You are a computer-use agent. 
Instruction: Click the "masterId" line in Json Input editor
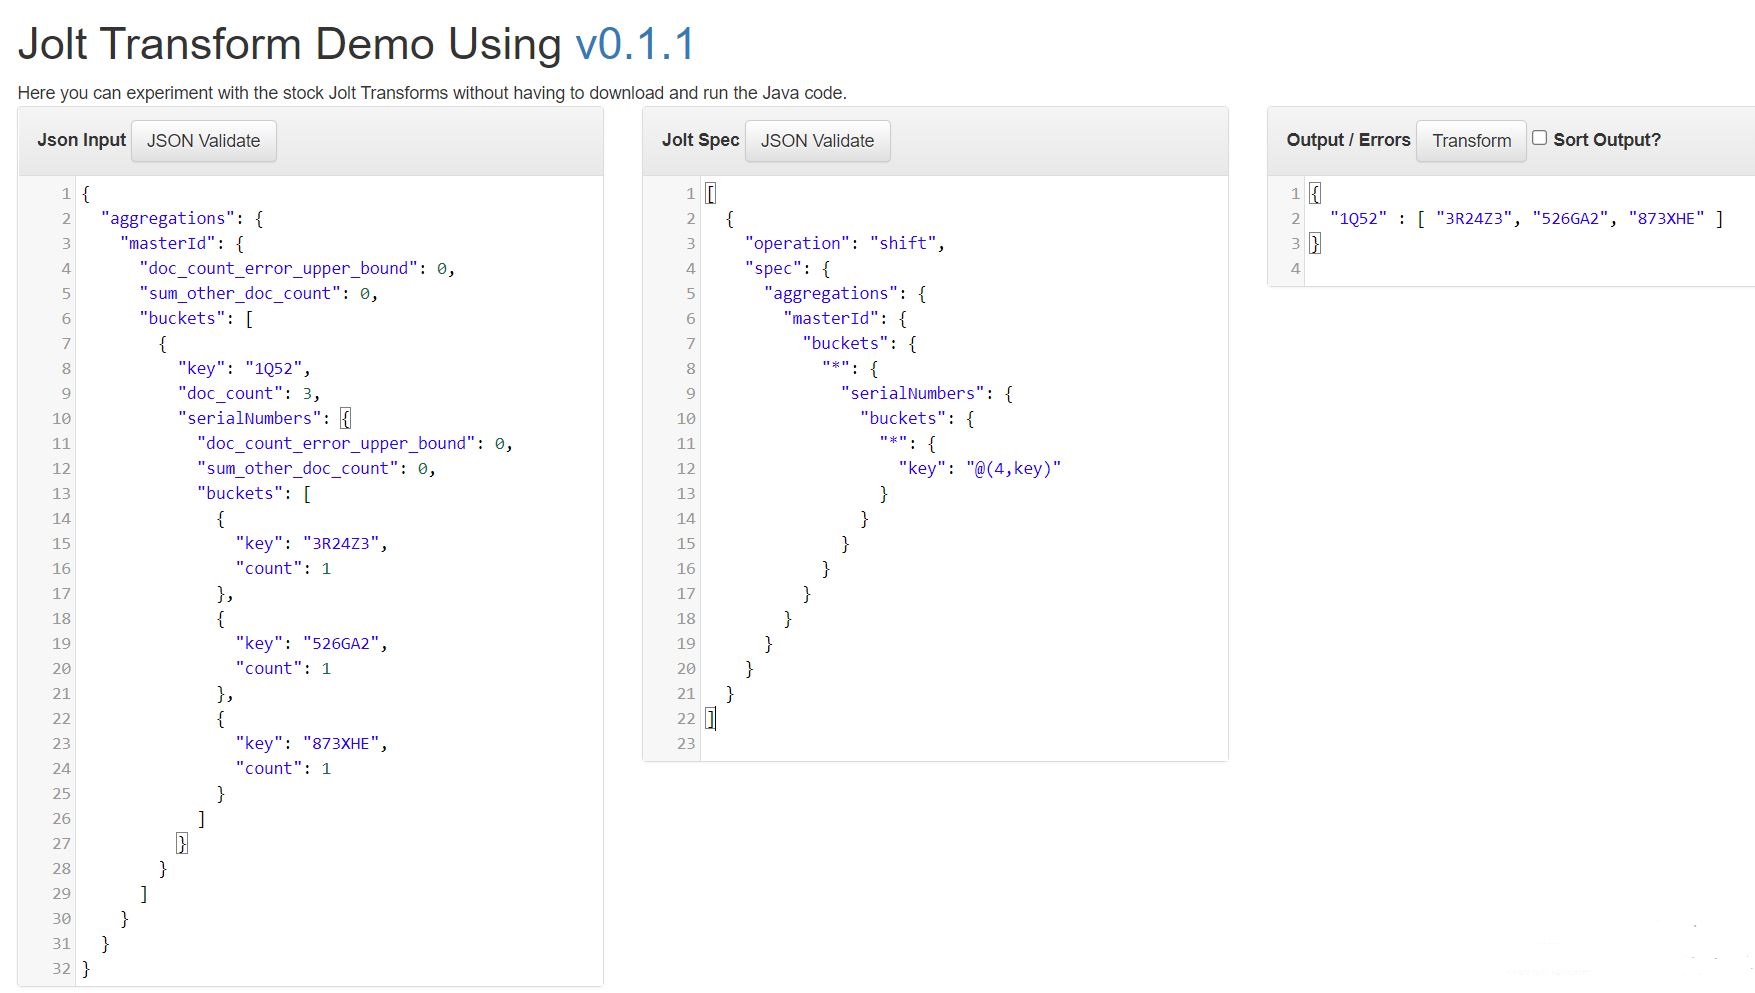(182, 243)
